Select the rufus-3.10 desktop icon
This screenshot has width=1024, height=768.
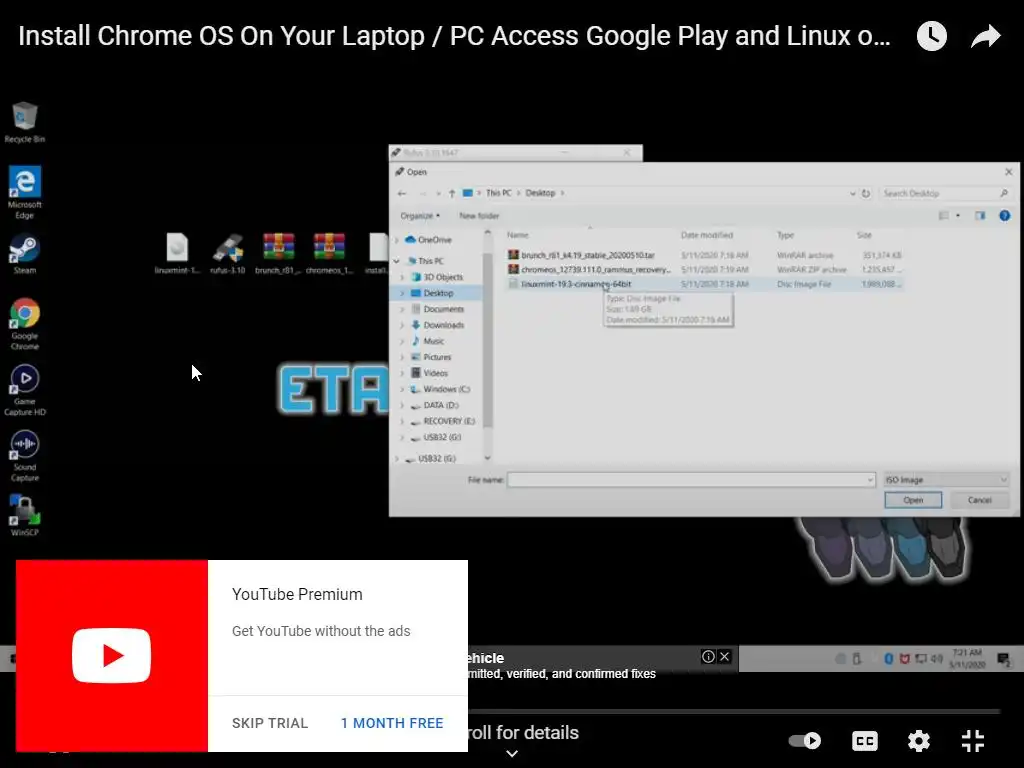(228, 253)
